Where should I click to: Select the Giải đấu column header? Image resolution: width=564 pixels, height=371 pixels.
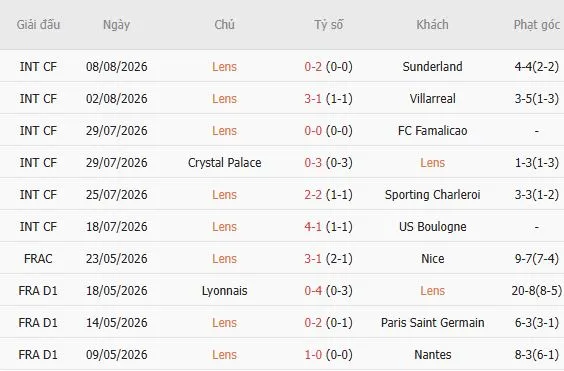(x=38, y=25)
